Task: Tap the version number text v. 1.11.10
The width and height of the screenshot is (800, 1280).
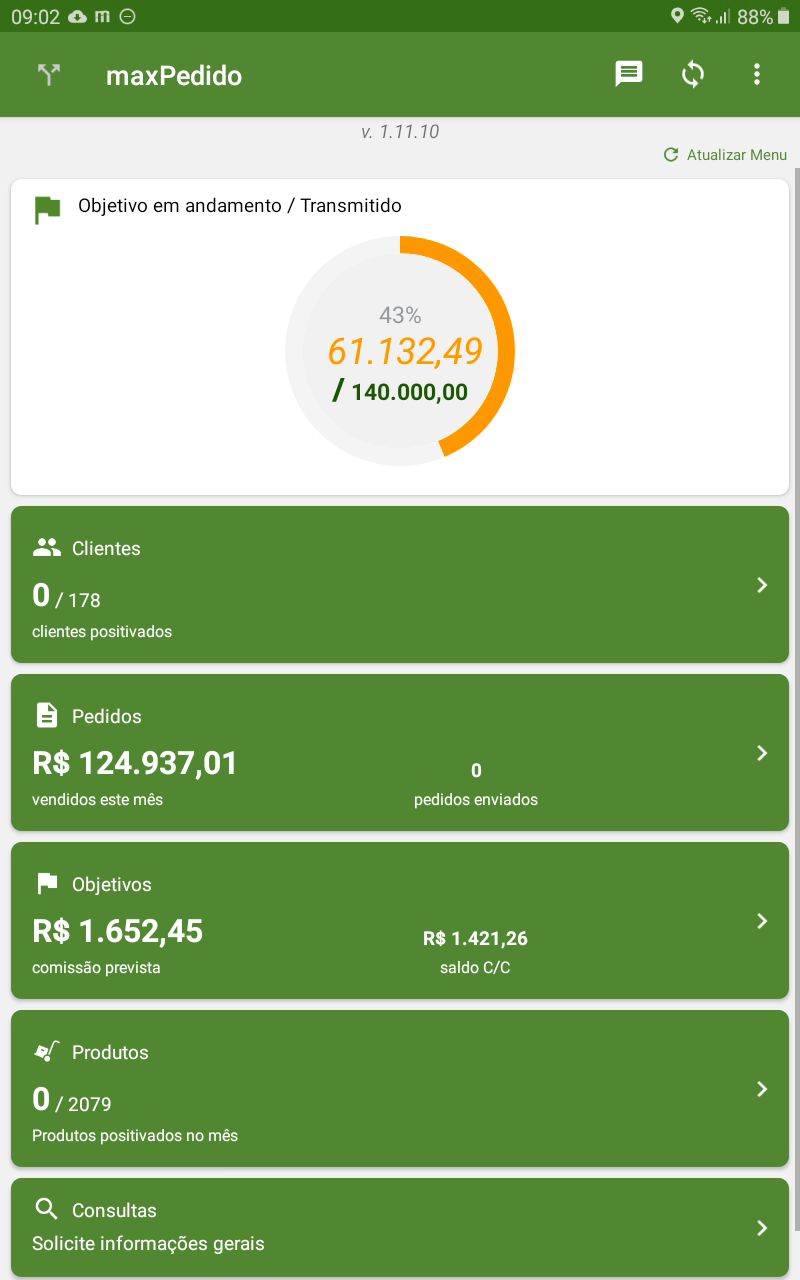Action: [400, 131]
